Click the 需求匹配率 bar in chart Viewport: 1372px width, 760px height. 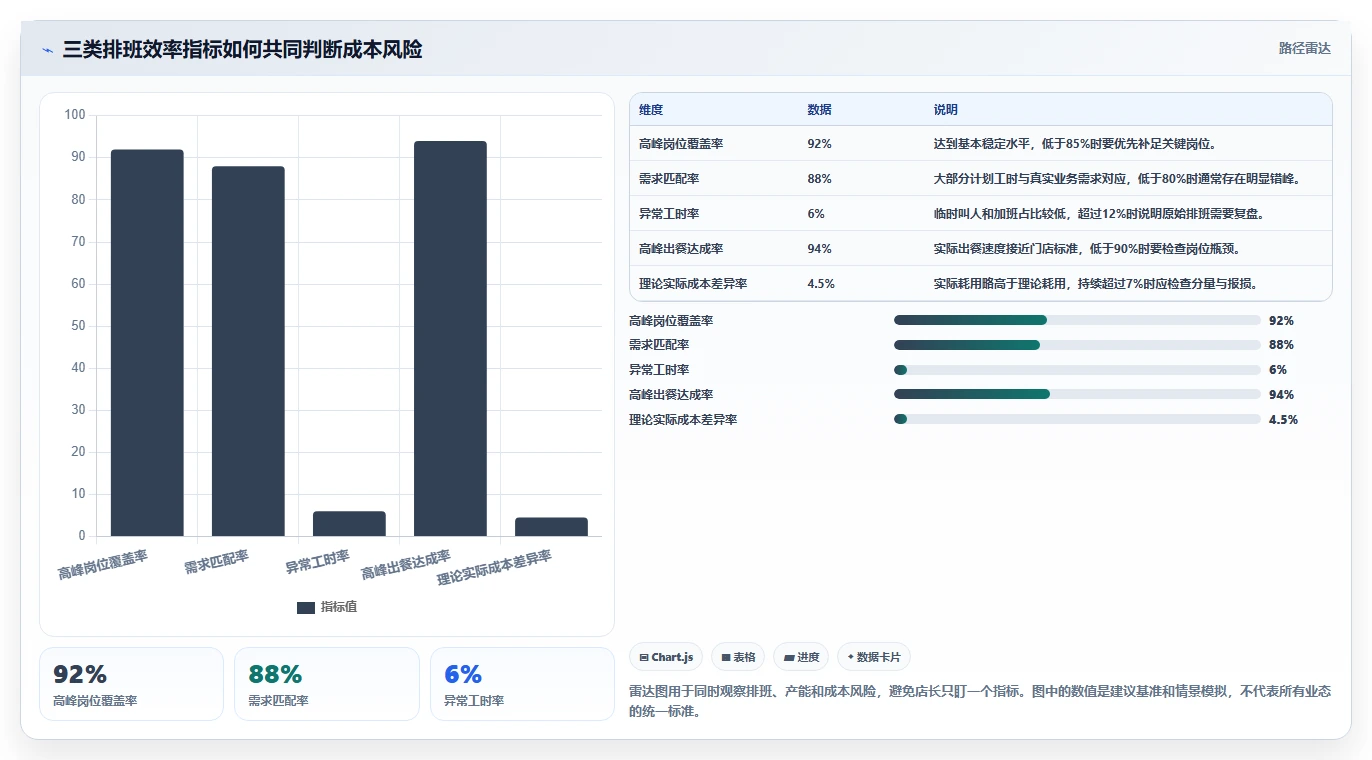click(x=248, y=351)
